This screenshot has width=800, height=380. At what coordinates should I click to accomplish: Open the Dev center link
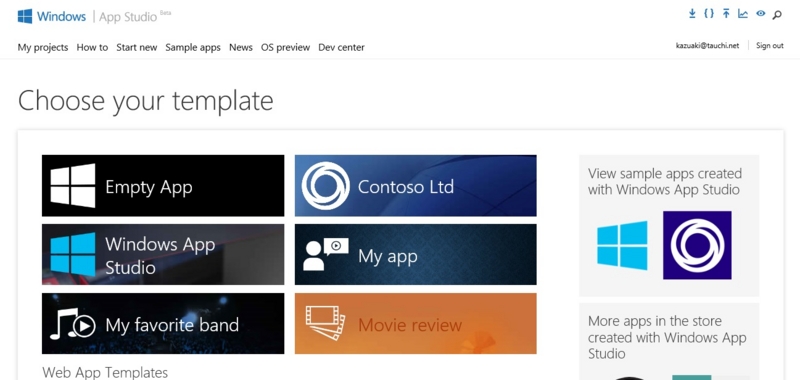(x=341, y=47)
